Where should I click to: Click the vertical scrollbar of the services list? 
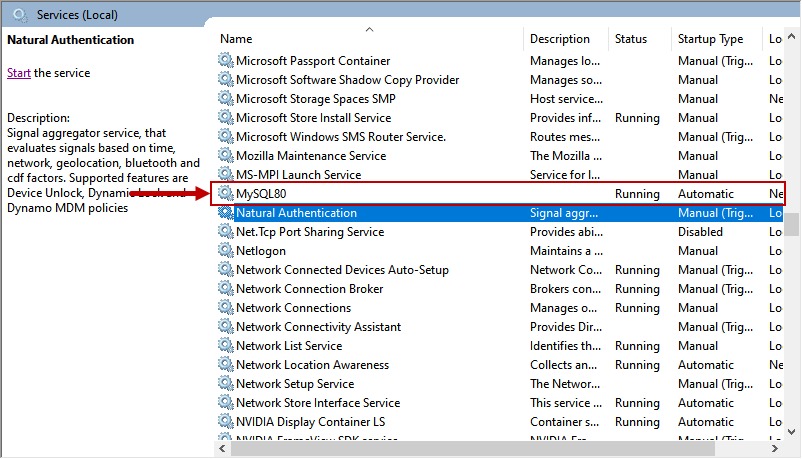click(x=792, y=300)
